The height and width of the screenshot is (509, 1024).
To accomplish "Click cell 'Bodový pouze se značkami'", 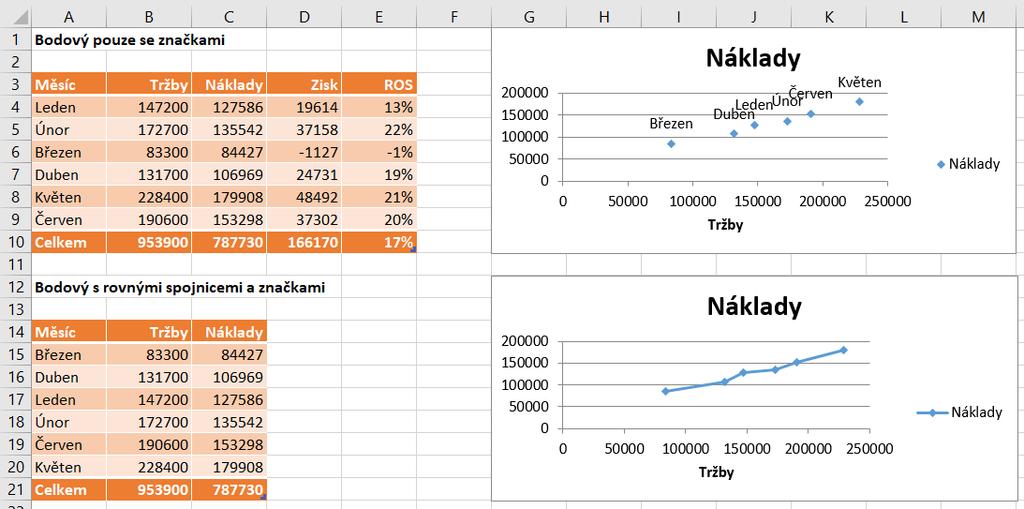I will point(129,40).
